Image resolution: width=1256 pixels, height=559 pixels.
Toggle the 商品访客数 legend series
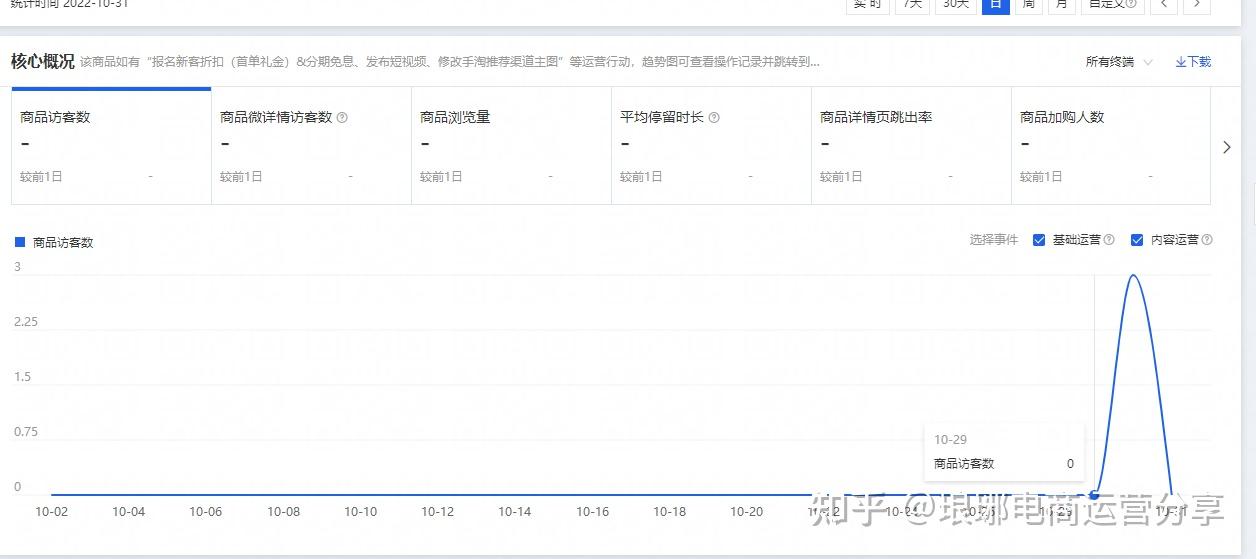click(x=54, y=242)
